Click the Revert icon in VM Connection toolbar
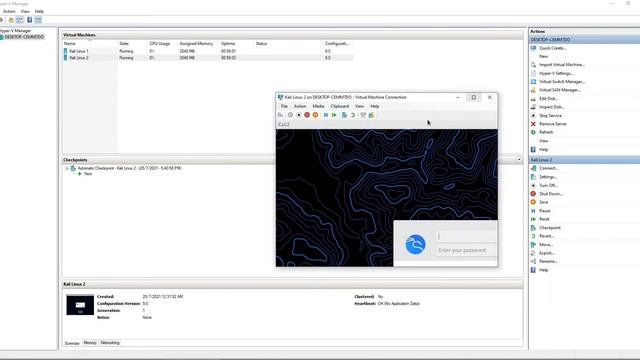Viewport: 640px width, 360px height. point(353,115)
